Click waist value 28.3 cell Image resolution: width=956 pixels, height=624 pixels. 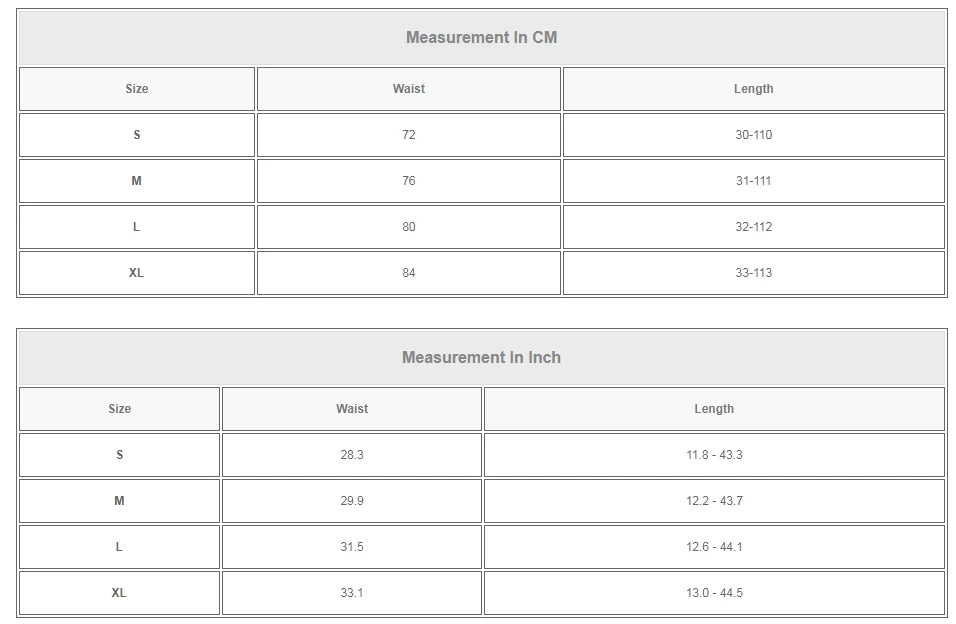click(352, 455)
